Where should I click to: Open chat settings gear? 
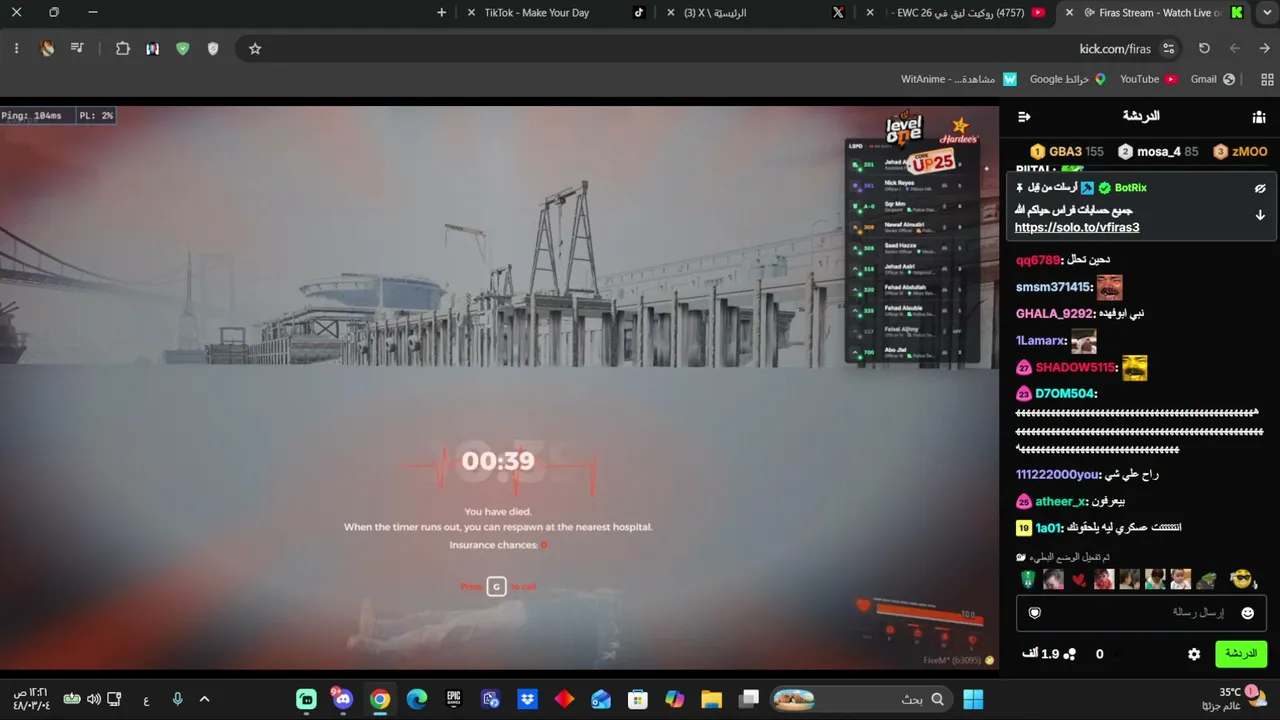[x=1194, y=654]
